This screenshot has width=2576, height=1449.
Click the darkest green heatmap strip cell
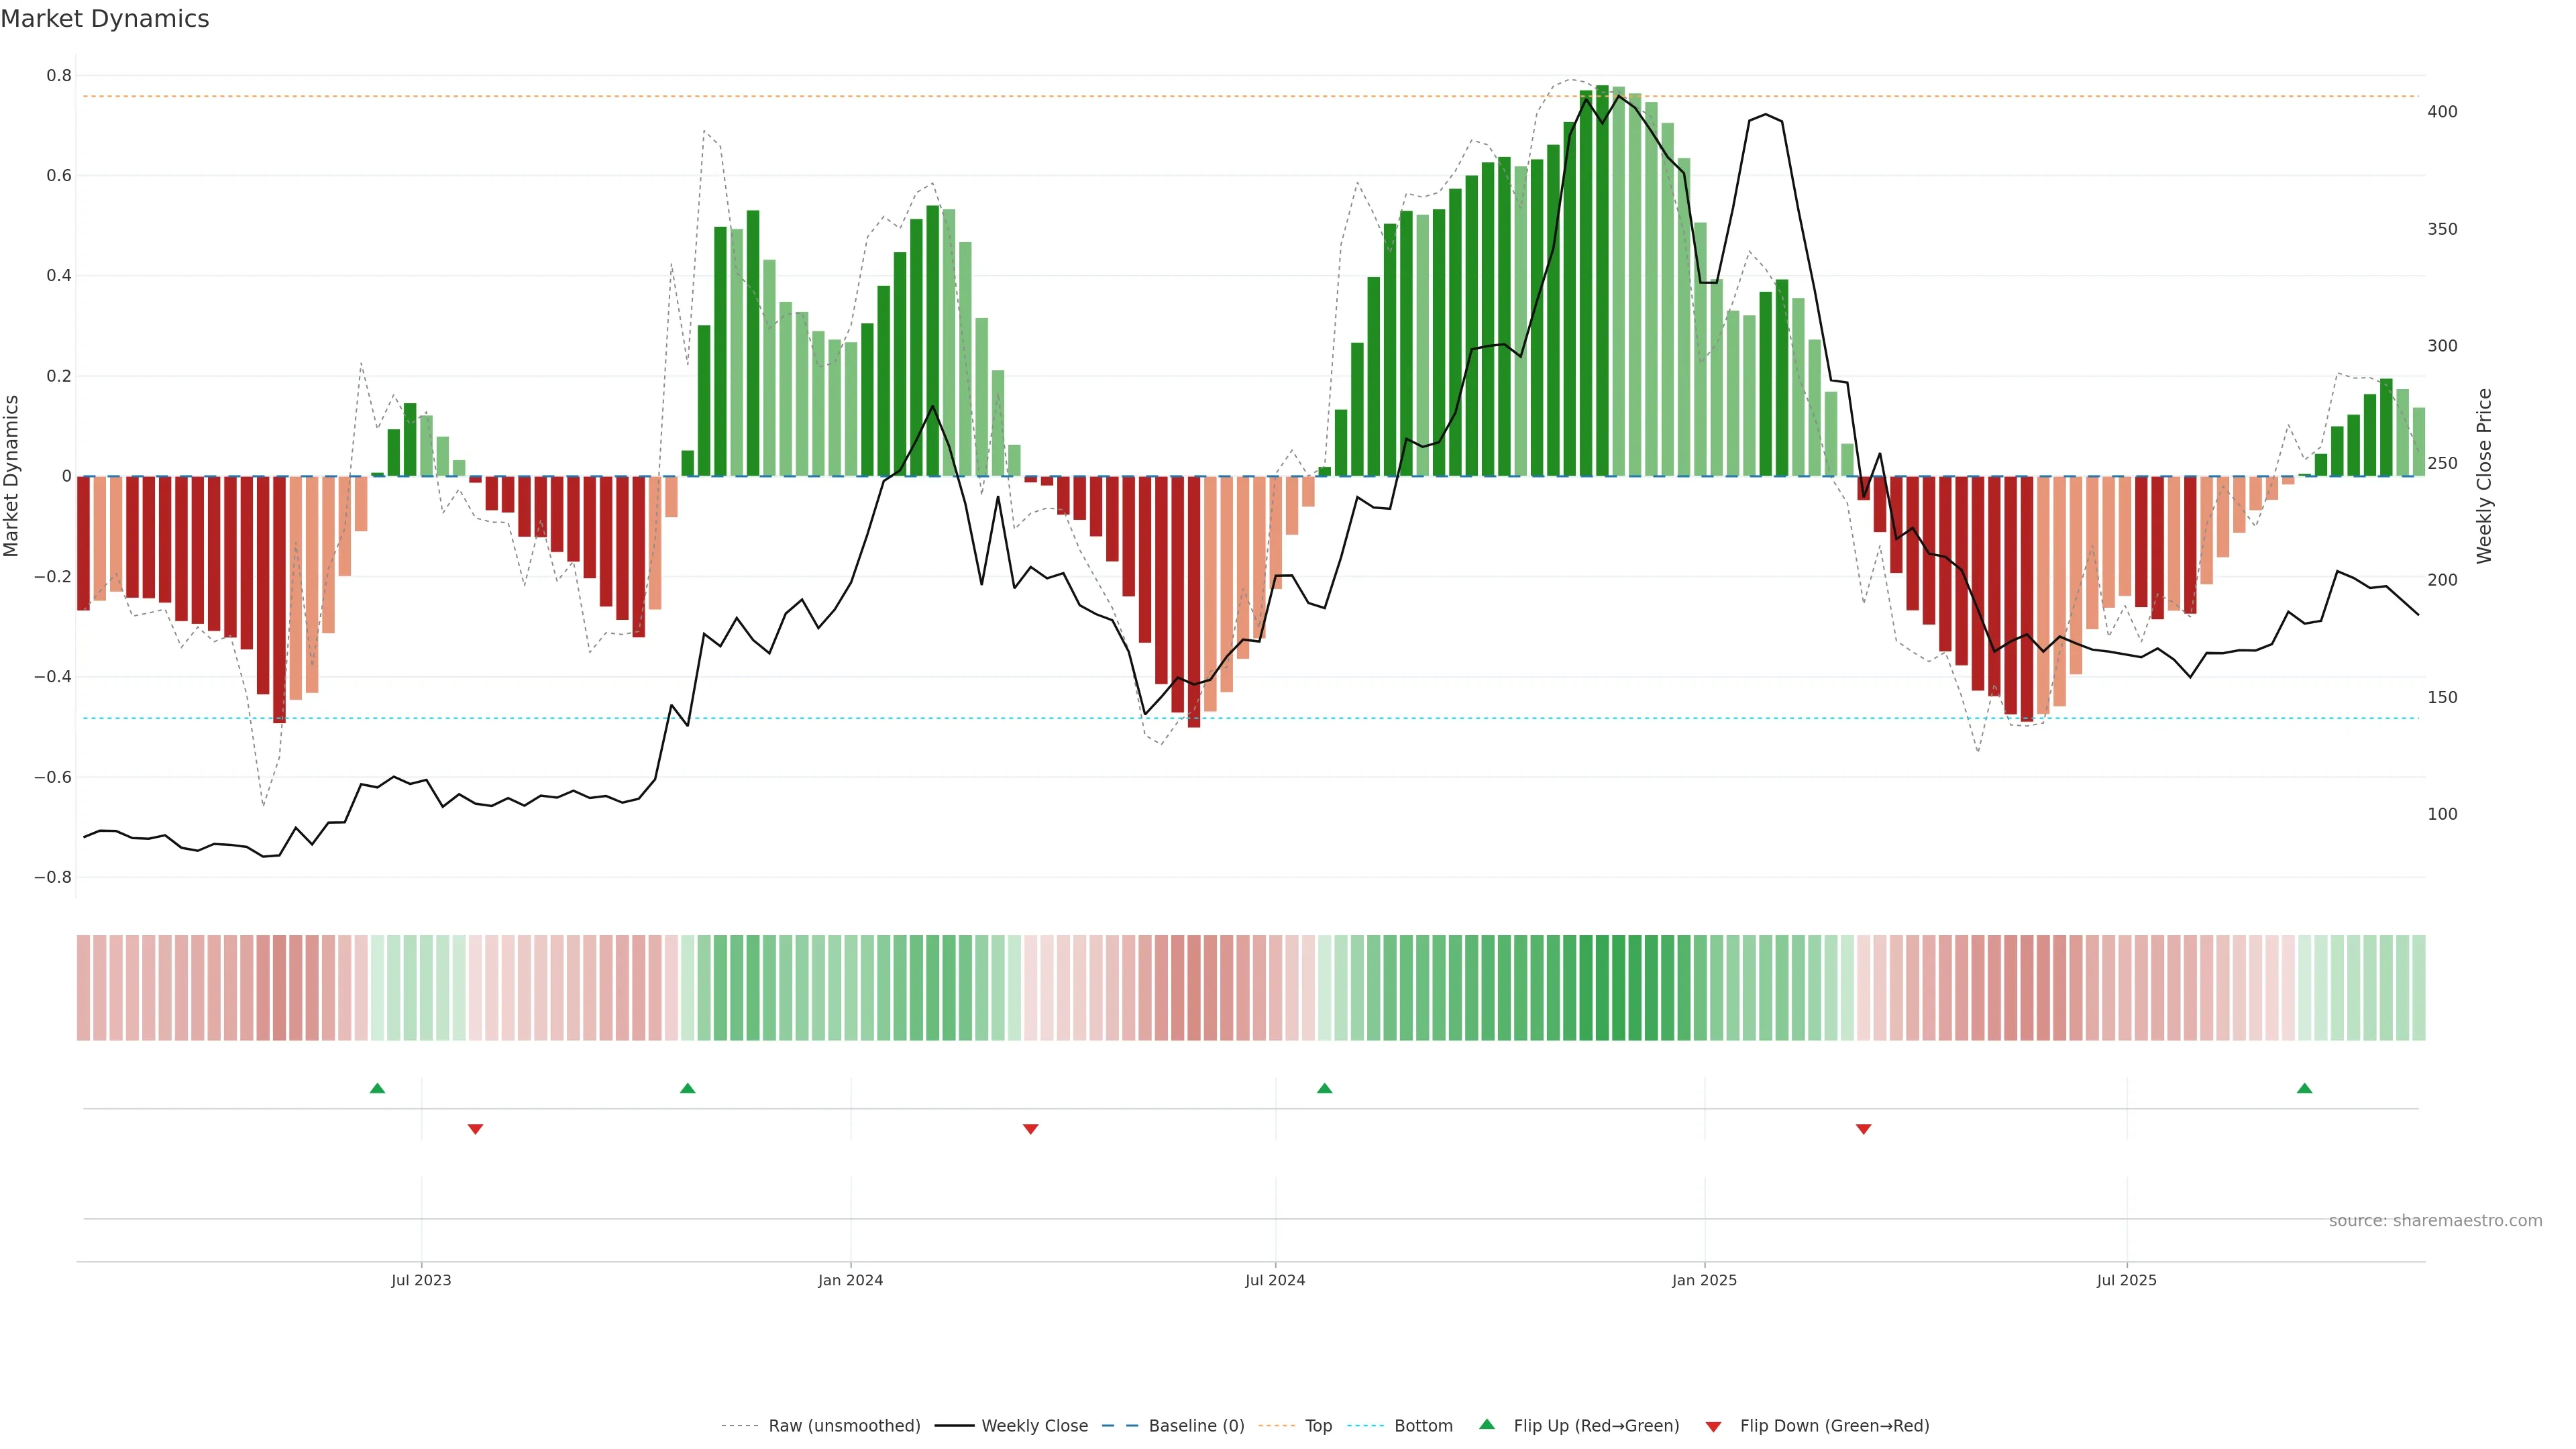(1602, 988)
